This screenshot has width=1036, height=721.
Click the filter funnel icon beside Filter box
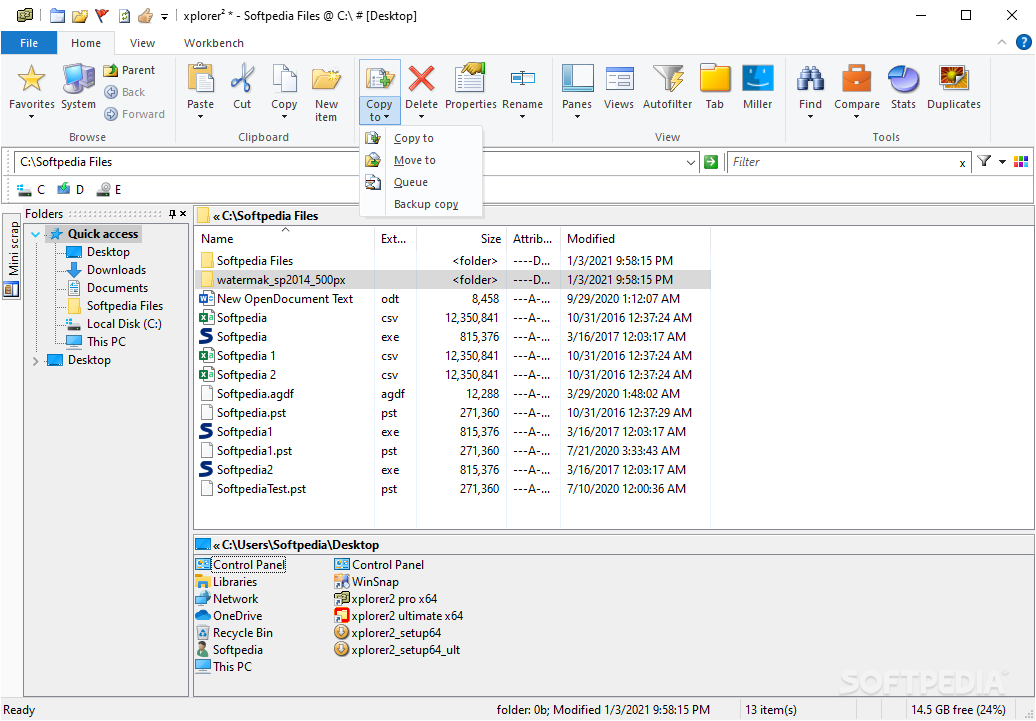(x=984, y=161)
